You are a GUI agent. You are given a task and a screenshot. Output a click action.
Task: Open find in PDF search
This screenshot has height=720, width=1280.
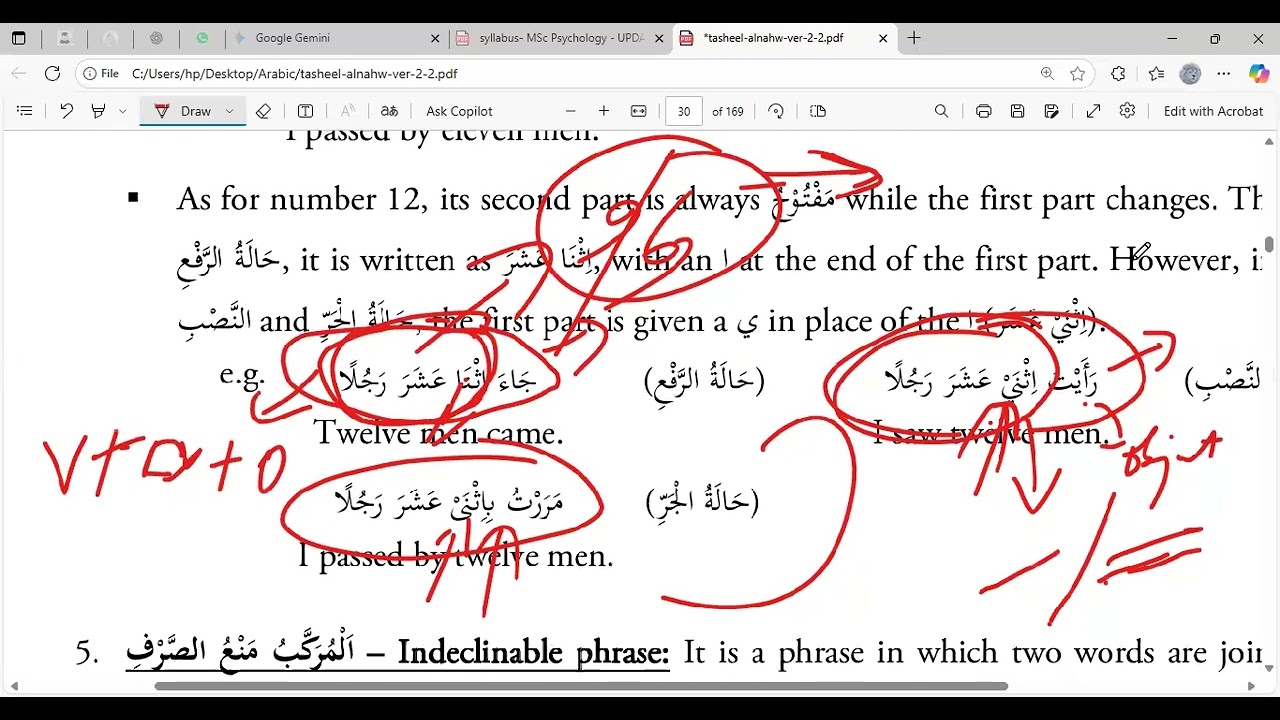point(941,111)
